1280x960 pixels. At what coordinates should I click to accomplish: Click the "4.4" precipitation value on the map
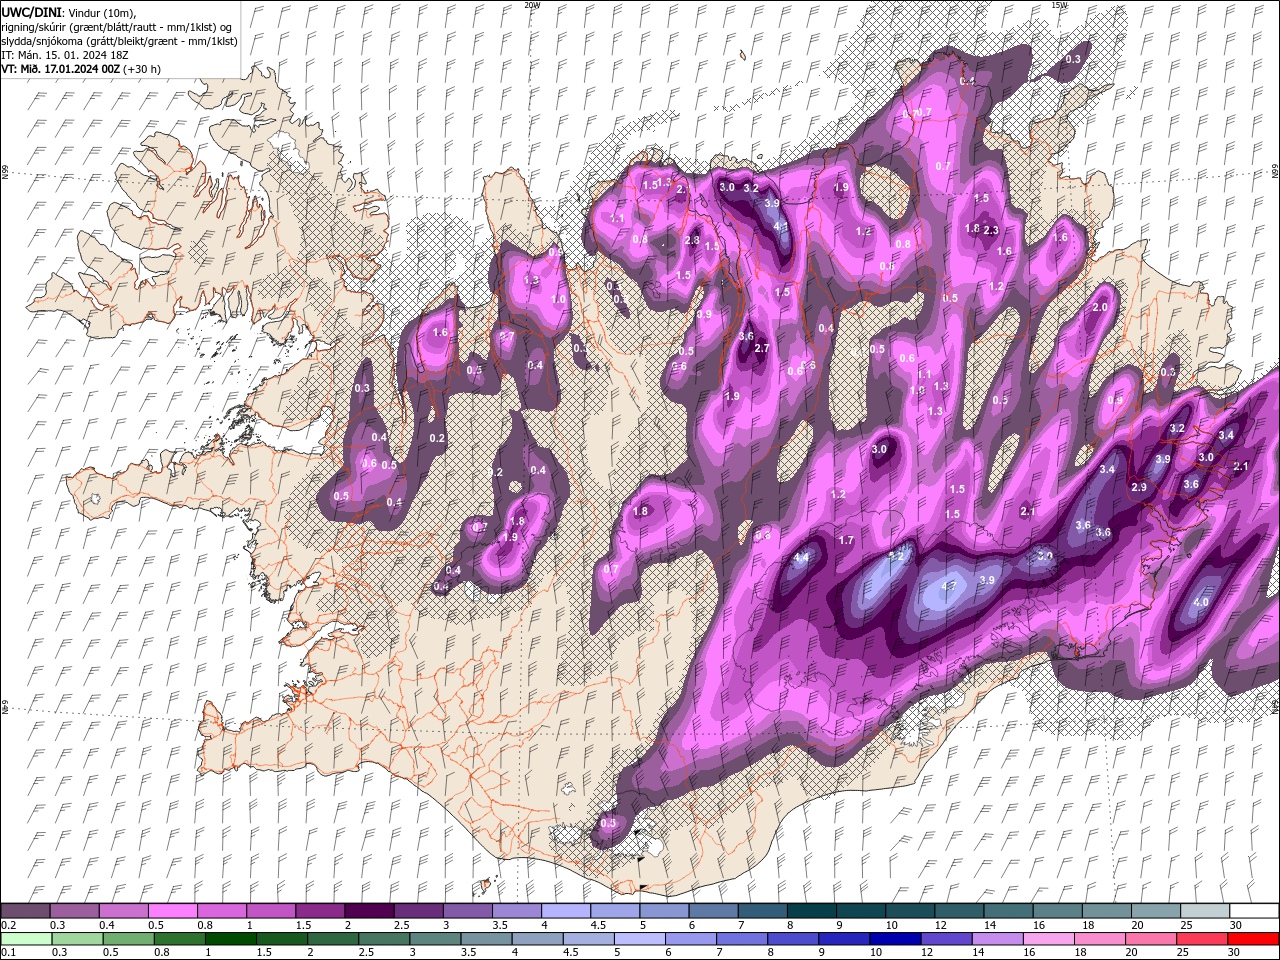(x=801, y=558)
